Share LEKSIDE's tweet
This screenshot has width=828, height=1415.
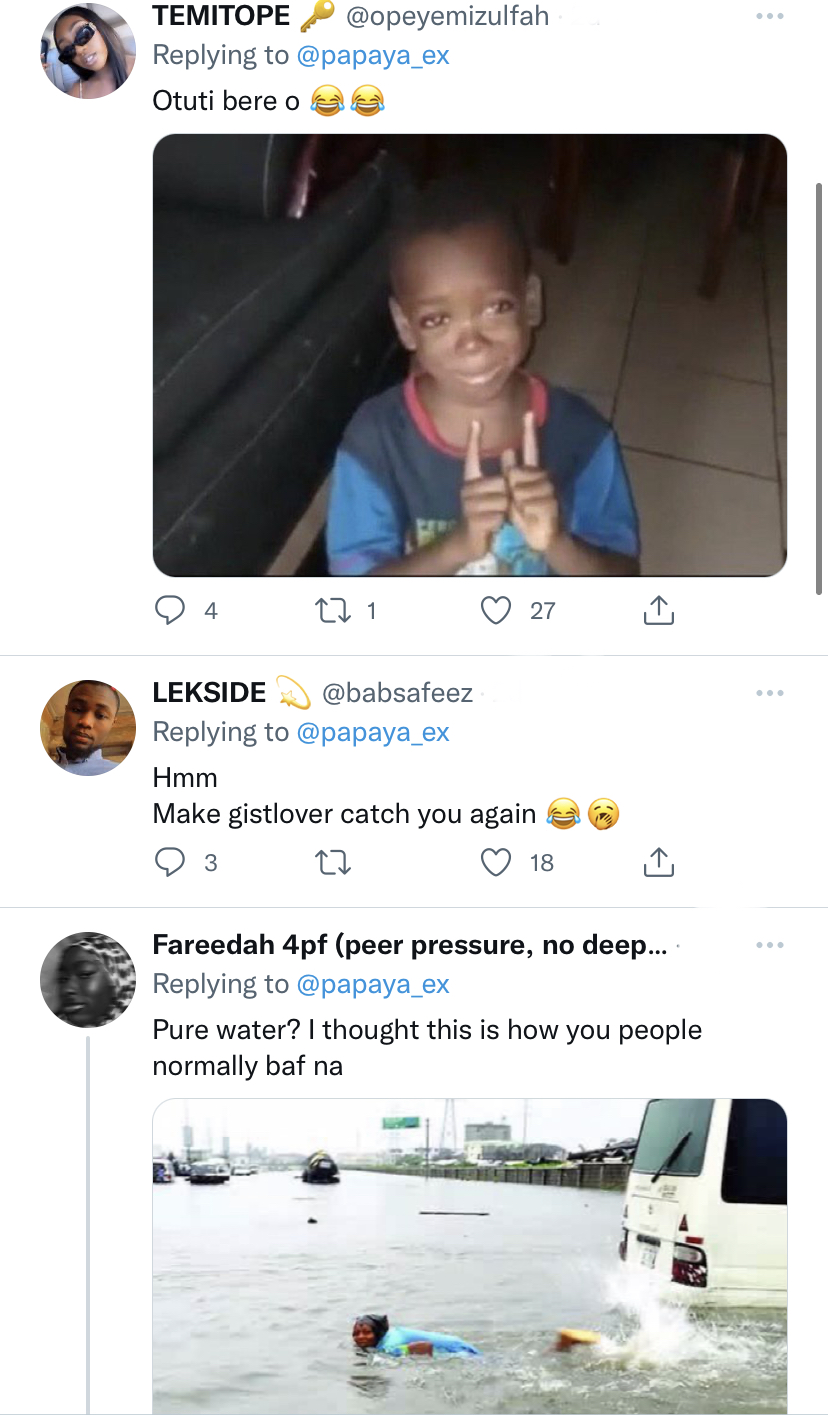click(x=658, y=862)
